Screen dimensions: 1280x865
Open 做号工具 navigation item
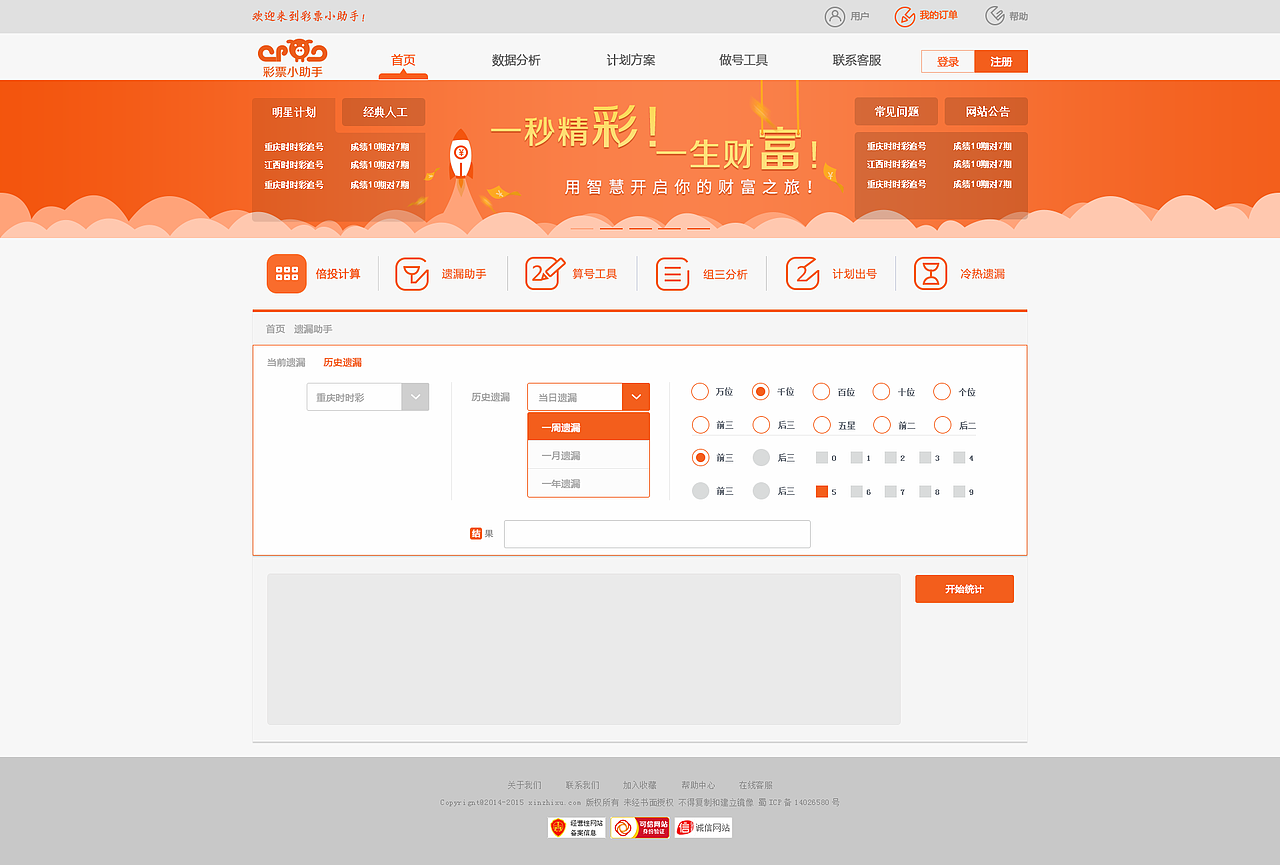744,60
